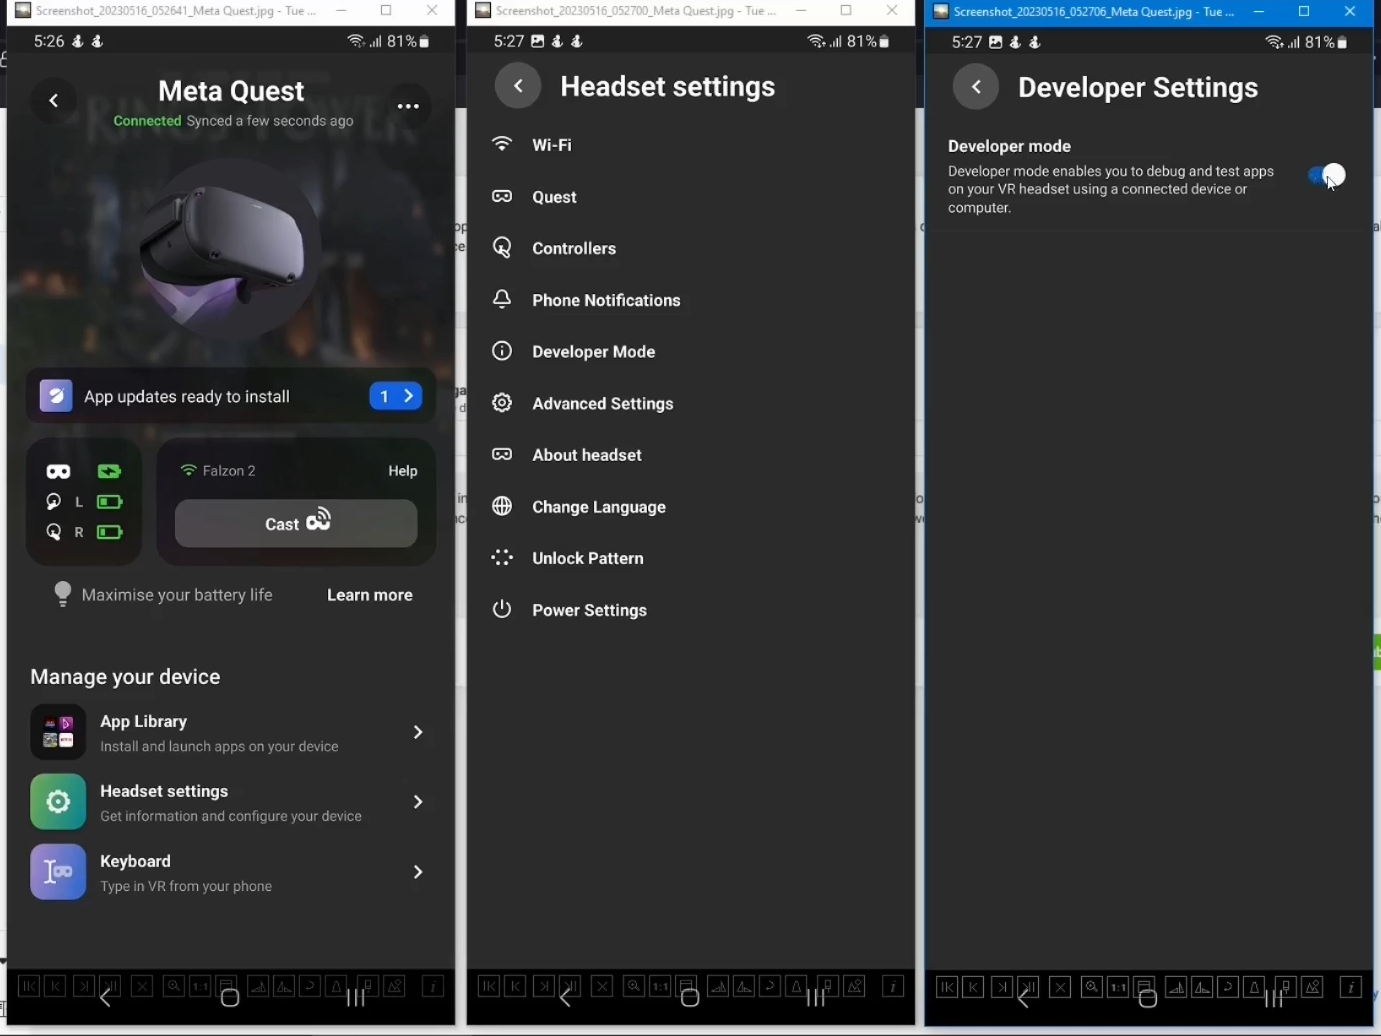Expand the Headset settings chevron

[418, 802]
